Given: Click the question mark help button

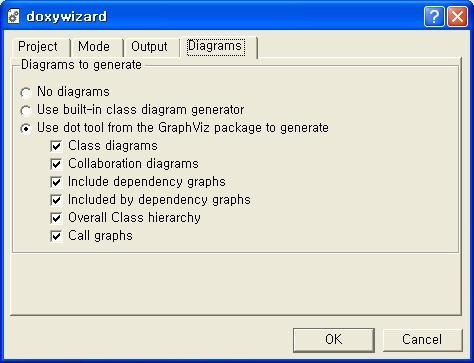Looking at the screenshot, I should pyautogui.click(x=434, y=16).
